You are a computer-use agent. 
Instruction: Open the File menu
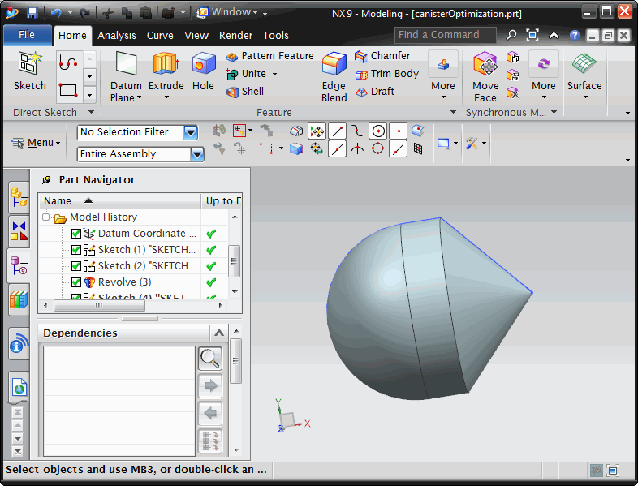tap(27, 35)
